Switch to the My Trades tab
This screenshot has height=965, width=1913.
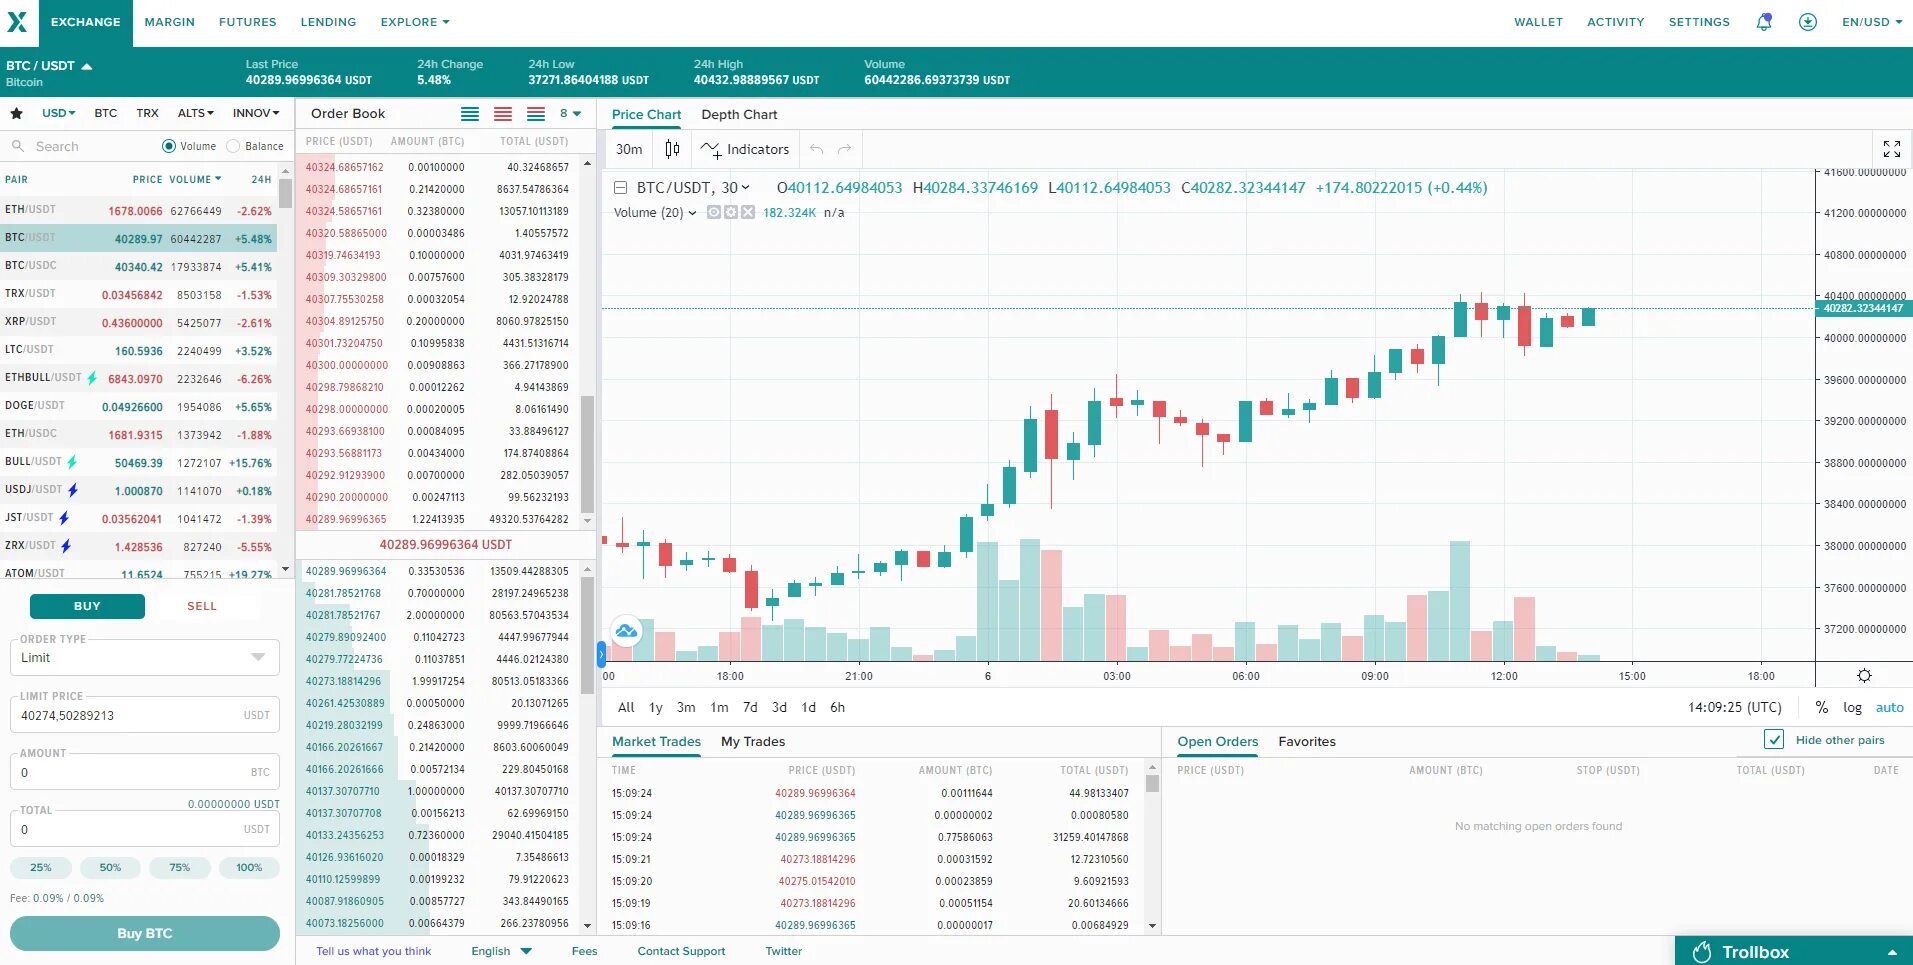point(753,741)
